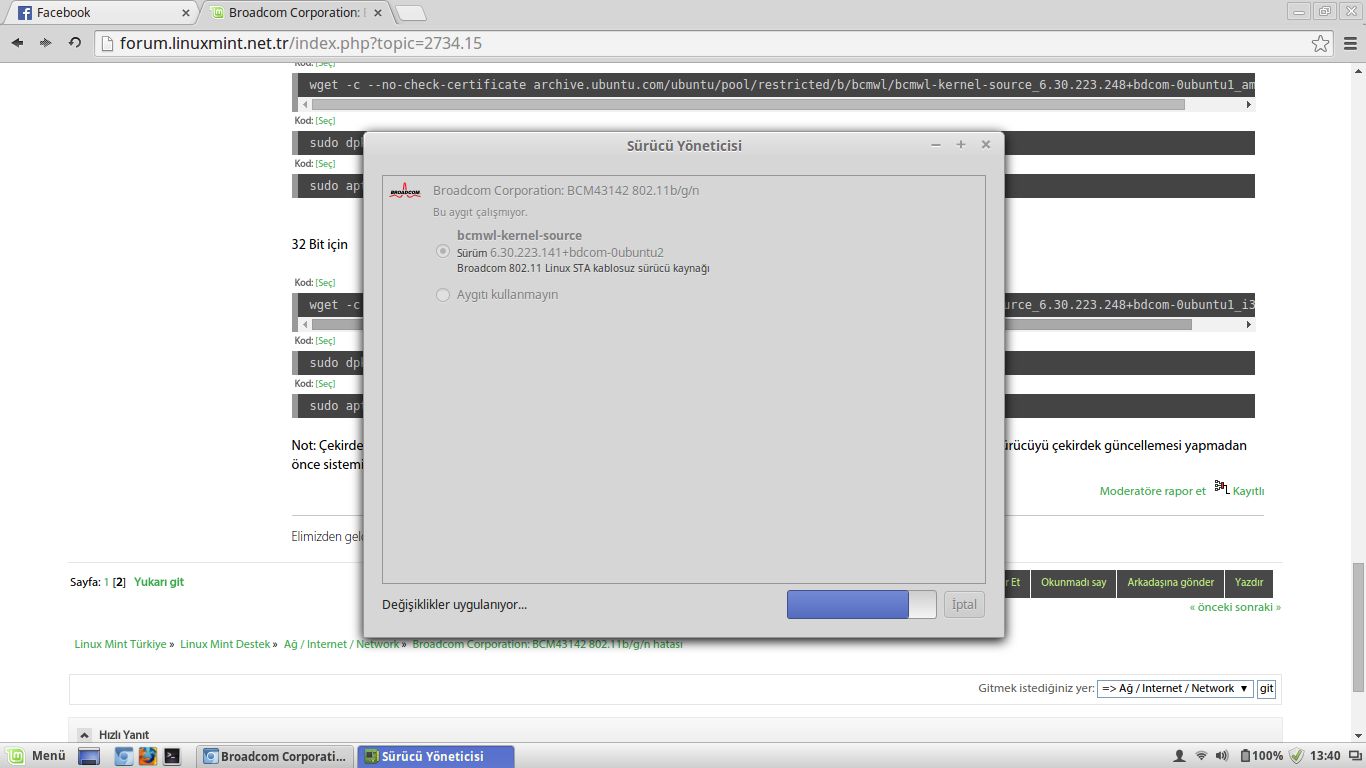Click the Sürücü Yöneticisi dialog title bar
Screen dimensions: 1366x768
pyautogui.click(x=684, y=145)
